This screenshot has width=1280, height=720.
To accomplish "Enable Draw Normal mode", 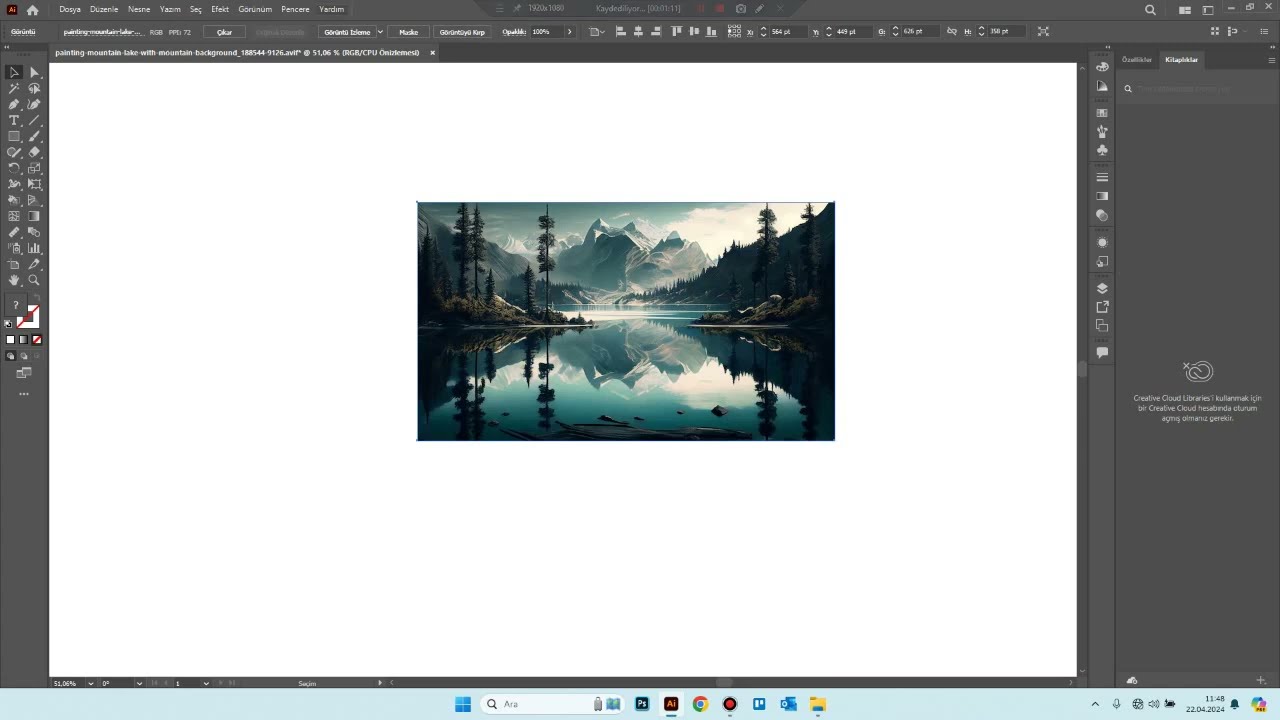I will [11, 356].
